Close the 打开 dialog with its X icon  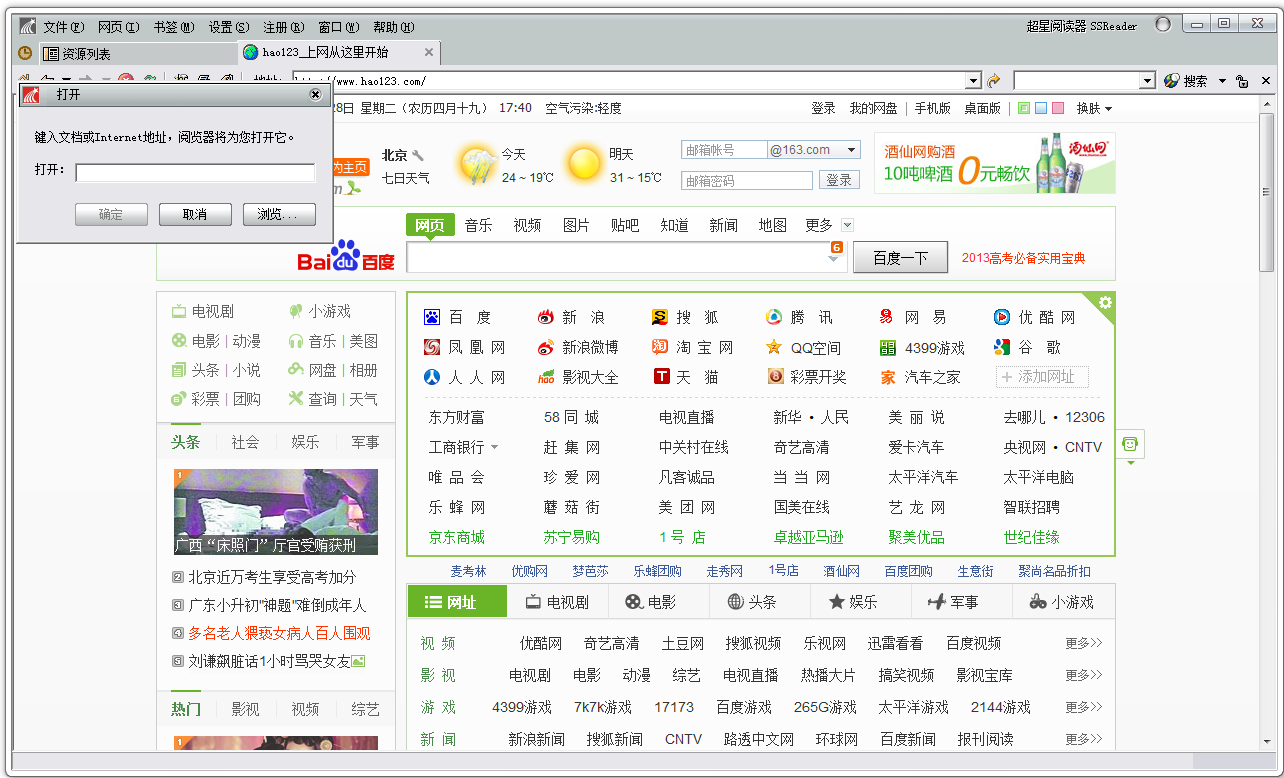tap(315, 94)
